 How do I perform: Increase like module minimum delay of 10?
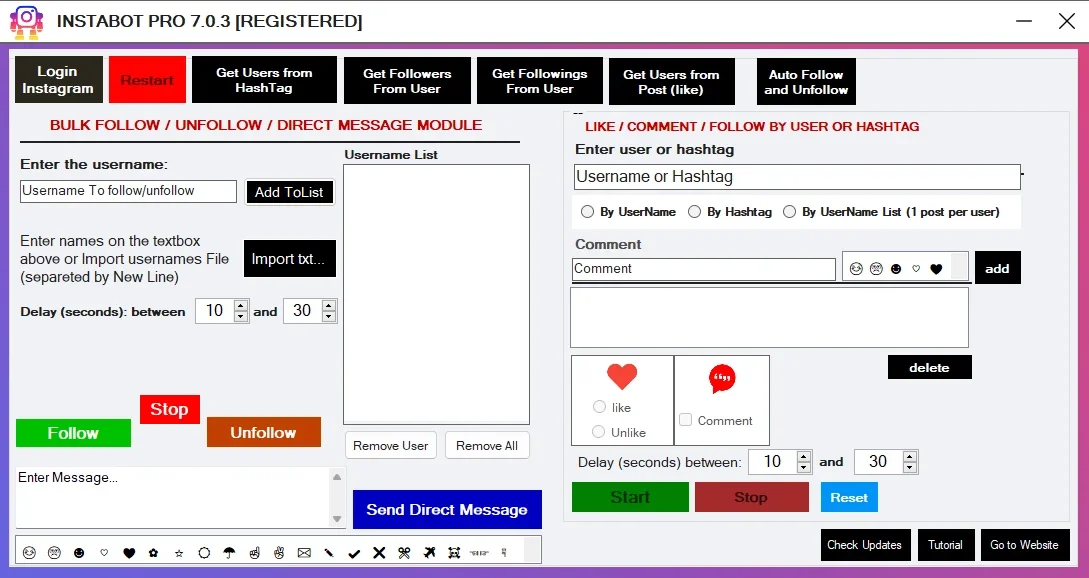pos(804,456)
